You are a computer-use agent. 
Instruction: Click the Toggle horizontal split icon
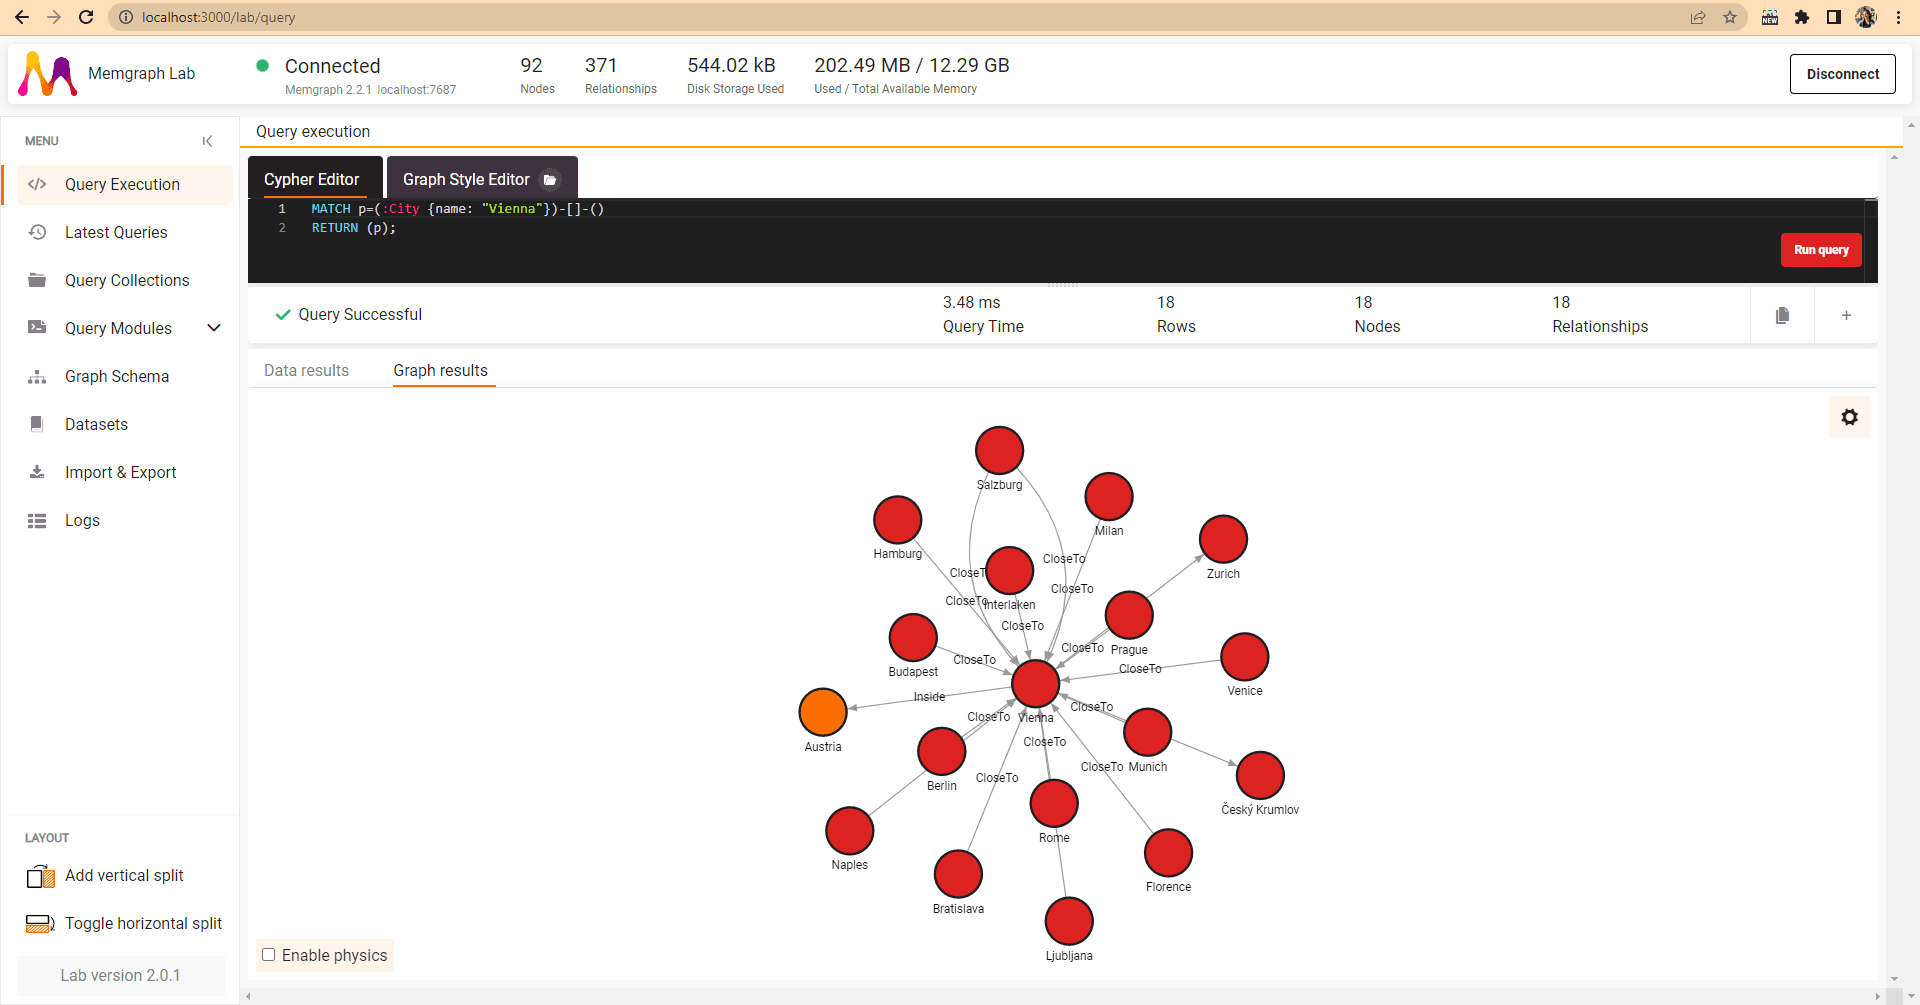[x=40, y=924]
